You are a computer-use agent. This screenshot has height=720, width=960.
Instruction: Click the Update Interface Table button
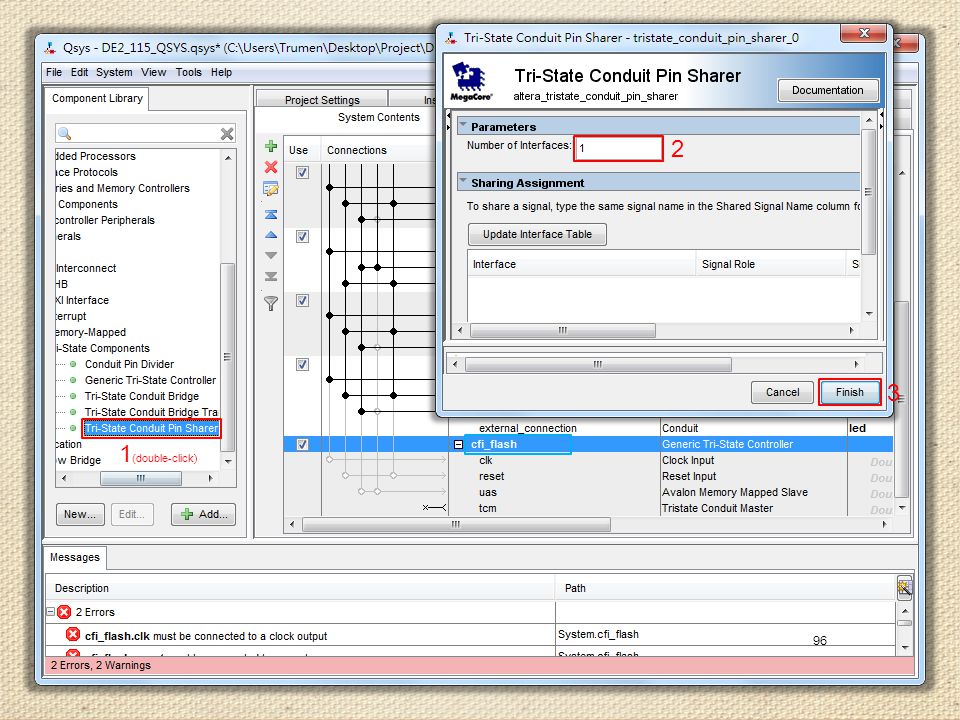[537, 234]
